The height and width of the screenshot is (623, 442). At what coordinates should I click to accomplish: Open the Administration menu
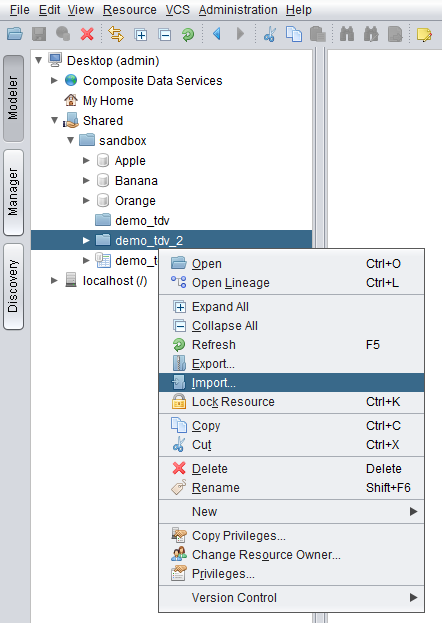click(x=238, y=10)
